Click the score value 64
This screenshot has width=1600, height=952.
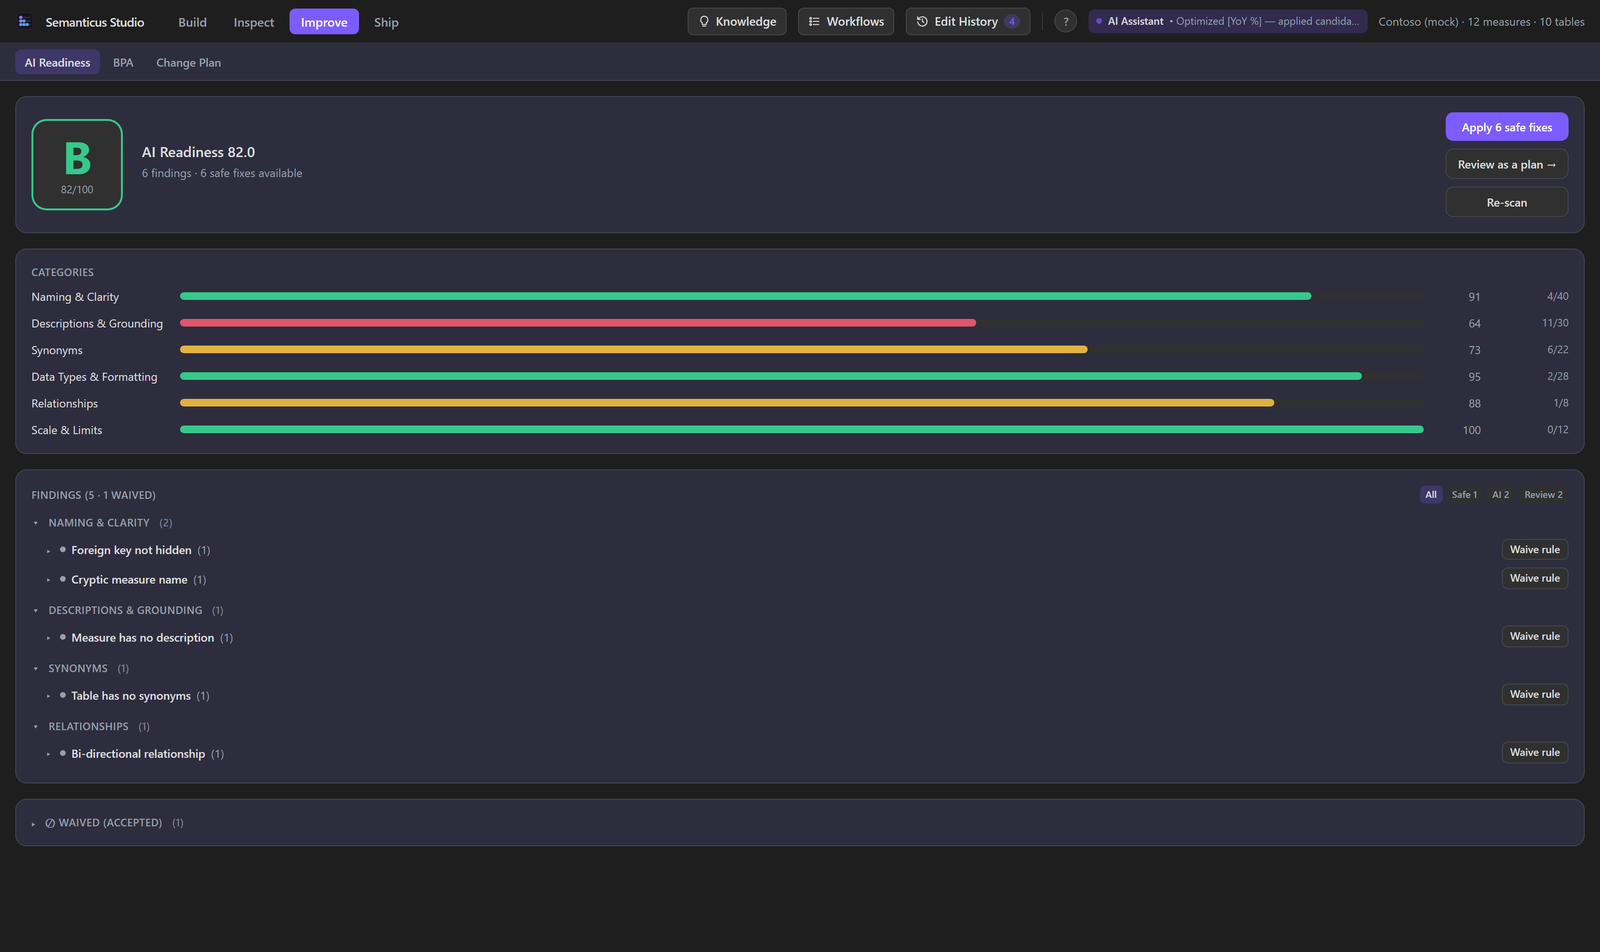pyautogui.click(x=1474, y=324)
